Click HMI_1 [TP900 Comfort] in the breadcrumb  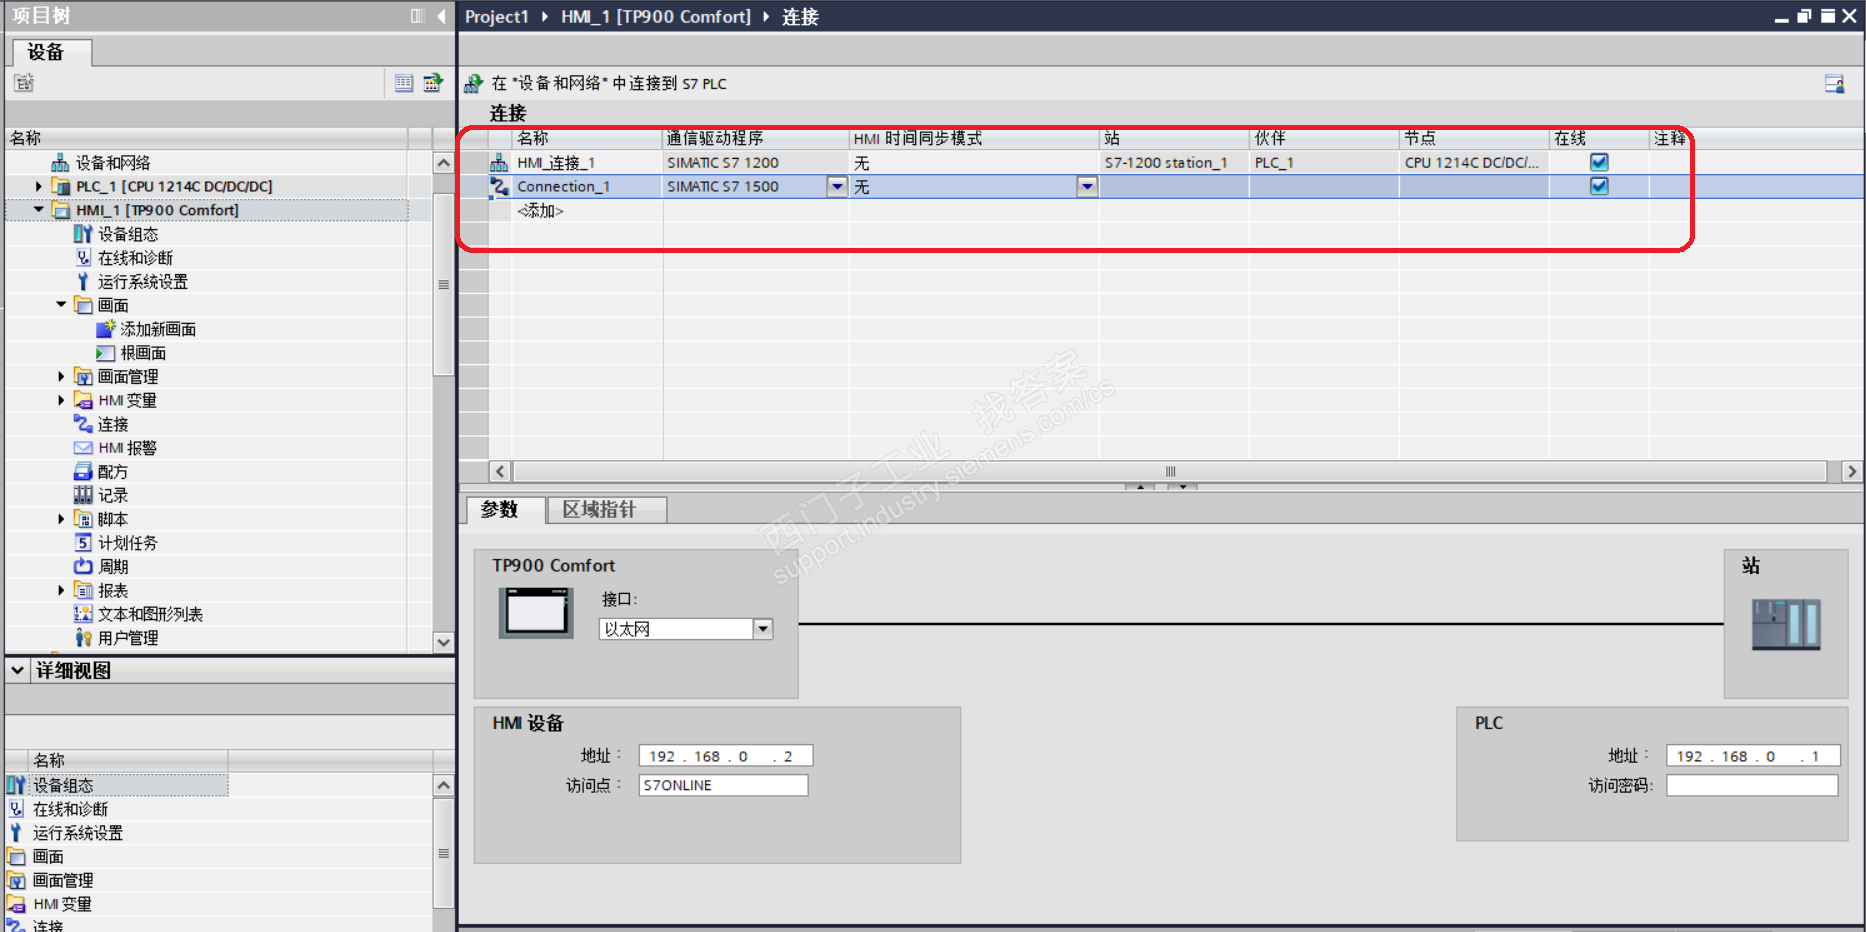[x=656, y=17]
